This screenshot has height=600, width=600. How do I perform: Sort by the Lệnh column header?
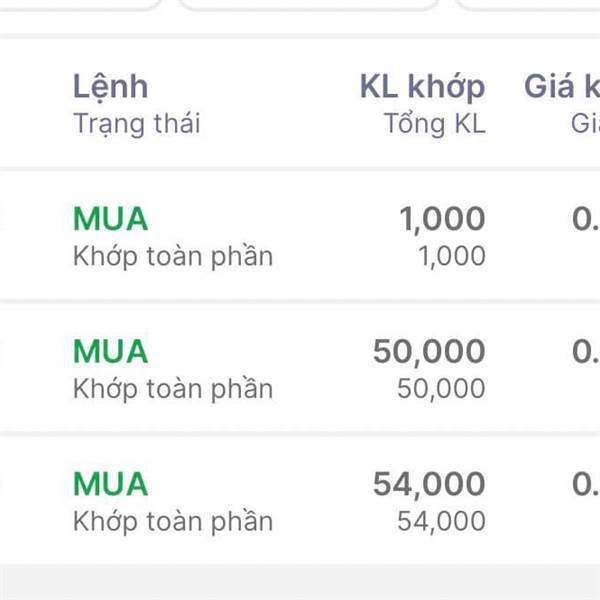click(x=110, y=87)
